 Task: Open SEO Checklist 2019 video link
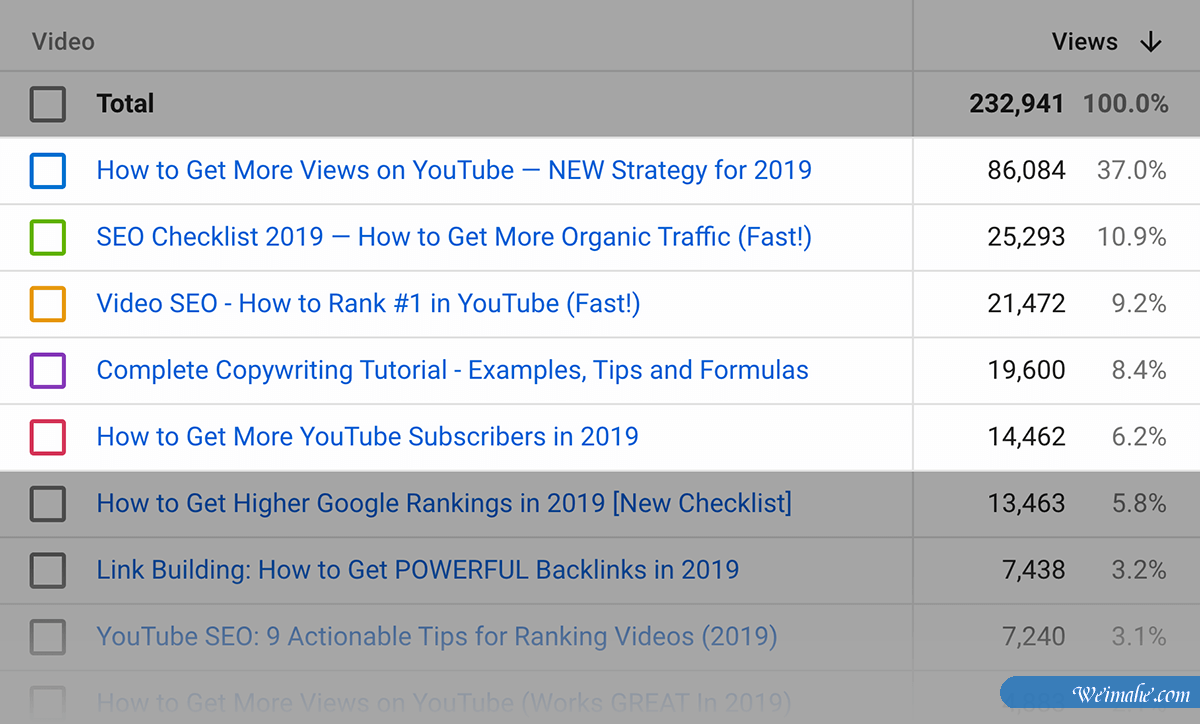[454, 237]
